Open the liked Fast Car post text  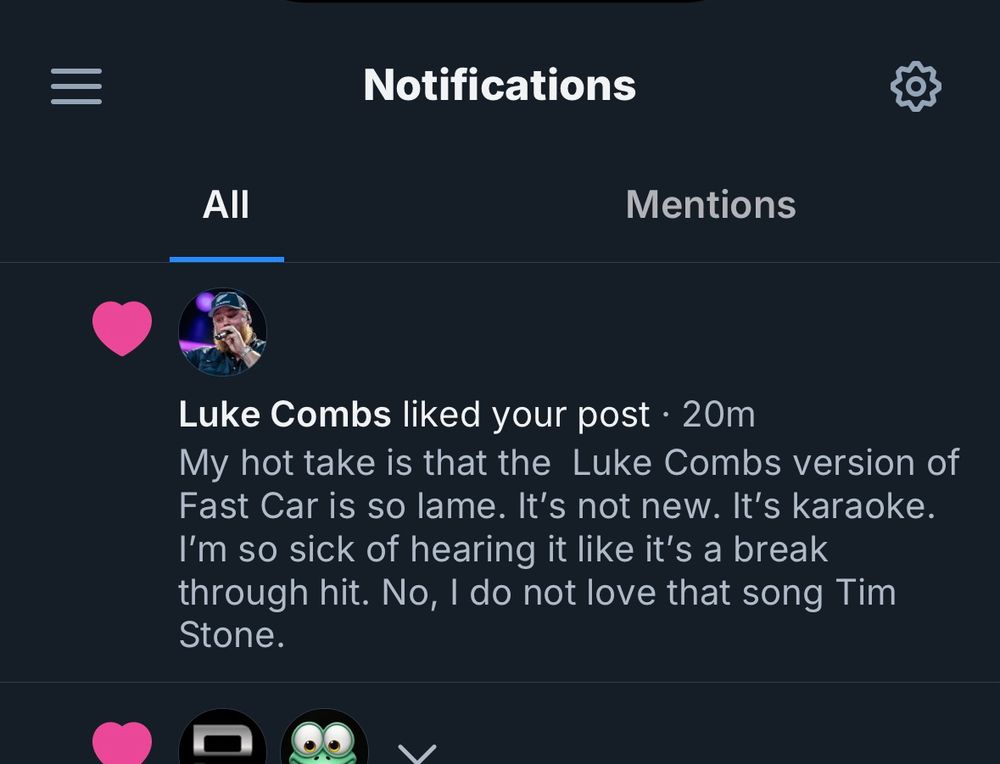click(569, 548)
